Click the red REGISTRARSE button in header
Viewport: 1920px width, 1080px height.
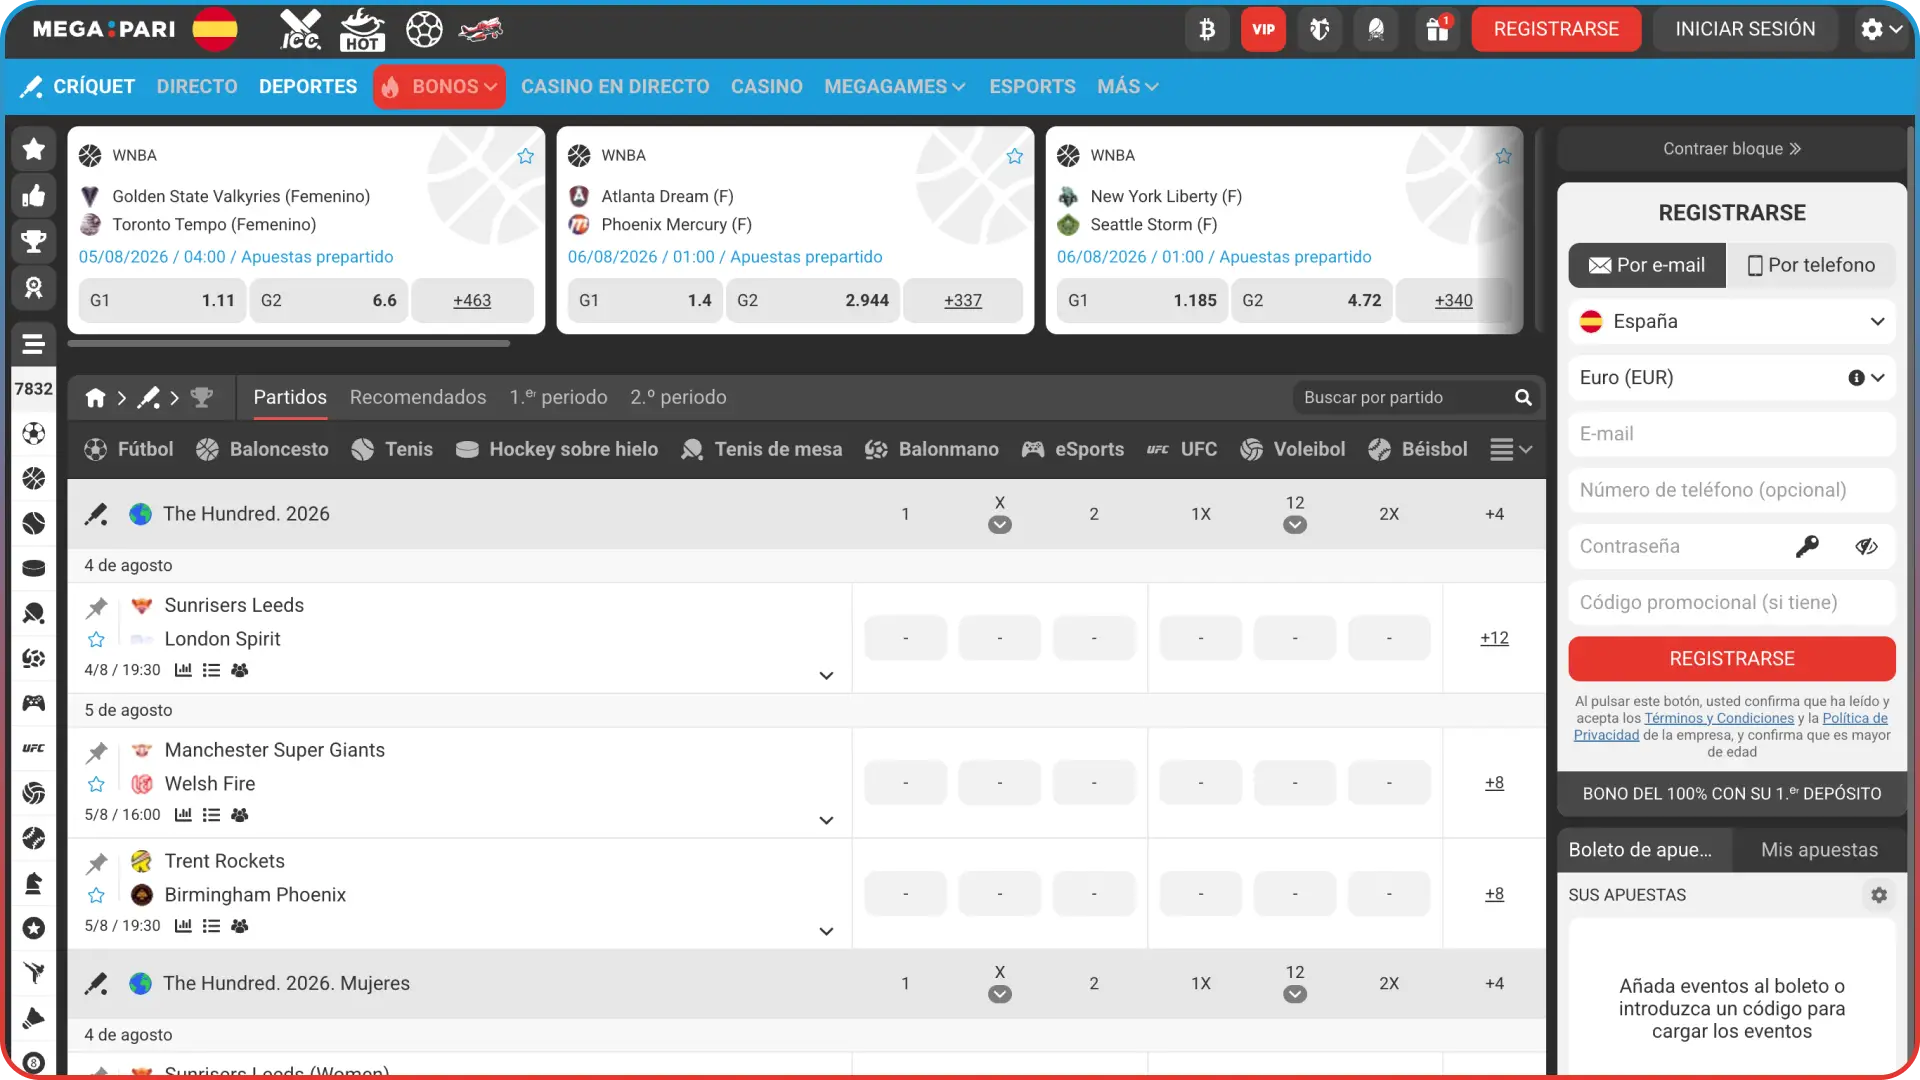tap(1556, 29)
